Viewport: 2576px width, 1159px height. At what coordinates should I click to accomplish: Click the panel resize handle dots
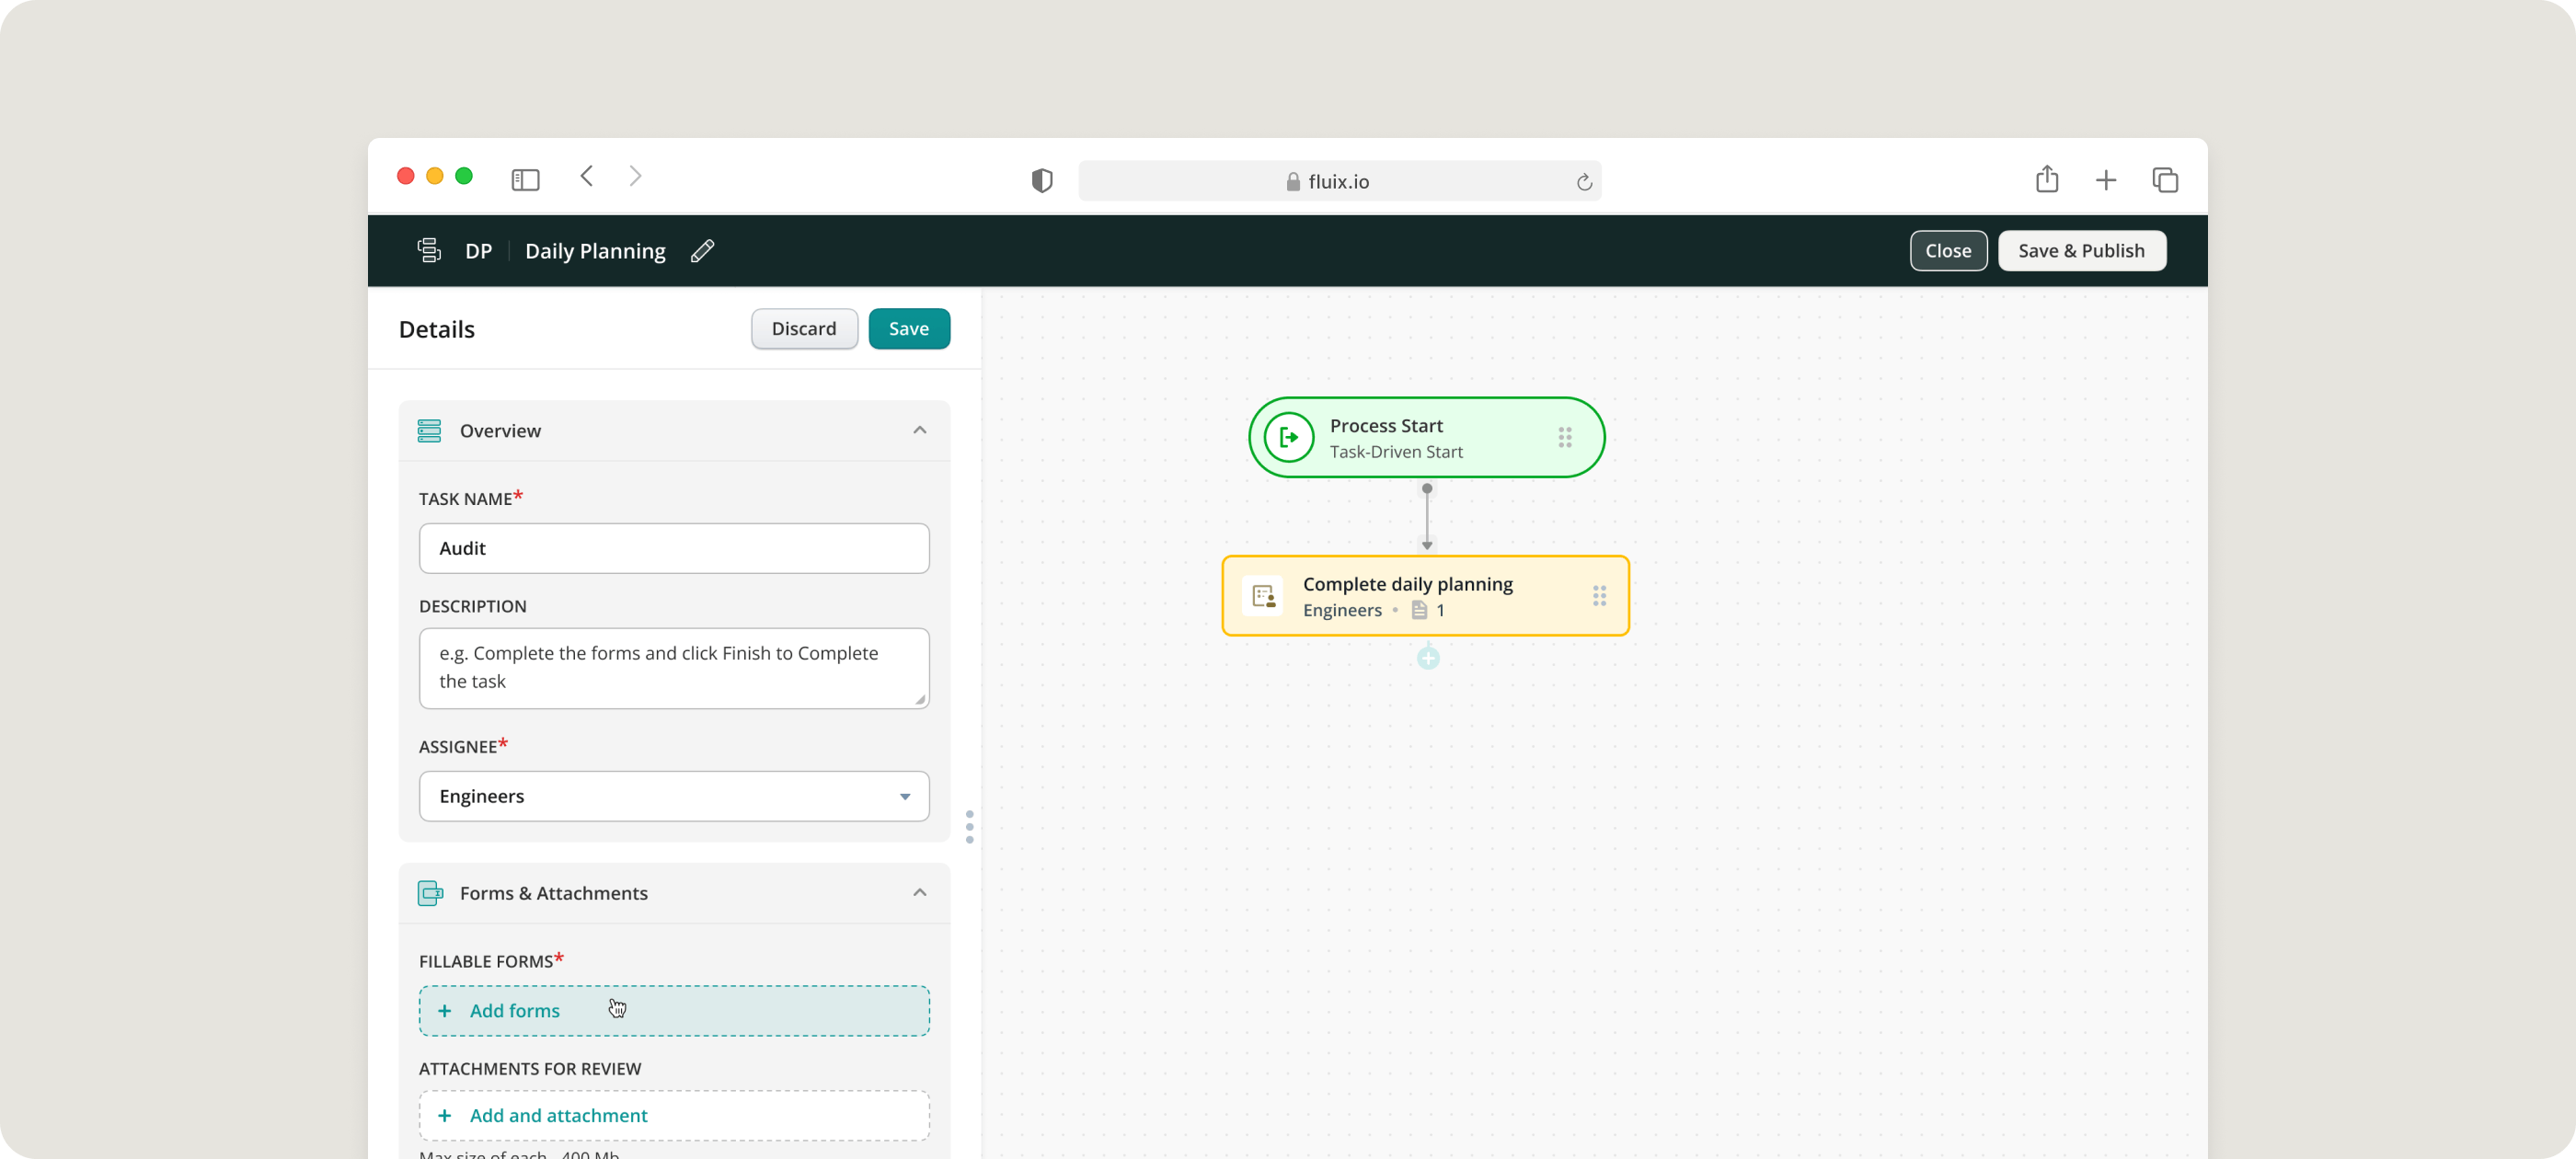[969, 827]
